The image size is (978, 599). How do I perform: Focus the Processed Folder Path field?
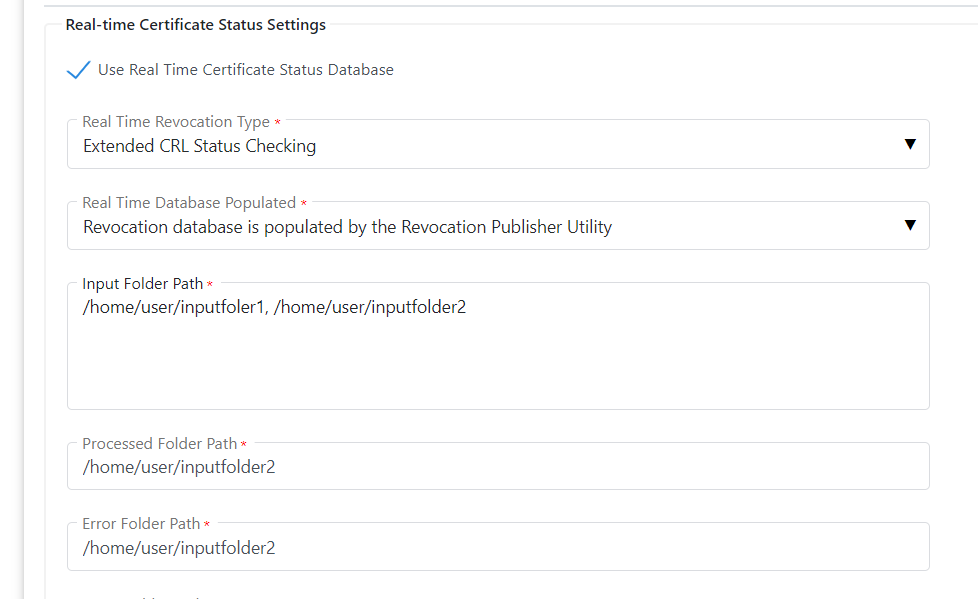(x=497, y=467)
